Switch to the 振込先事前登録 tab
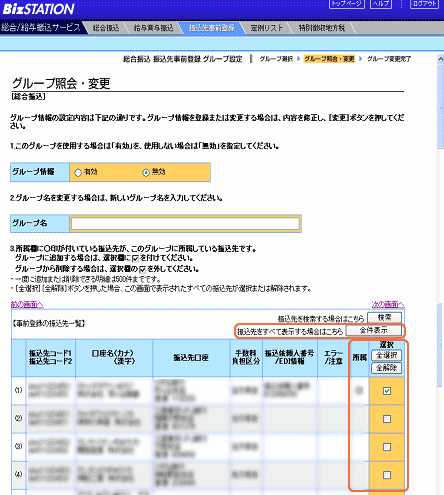Screen dimensions: 444x495 click(212, 28)
